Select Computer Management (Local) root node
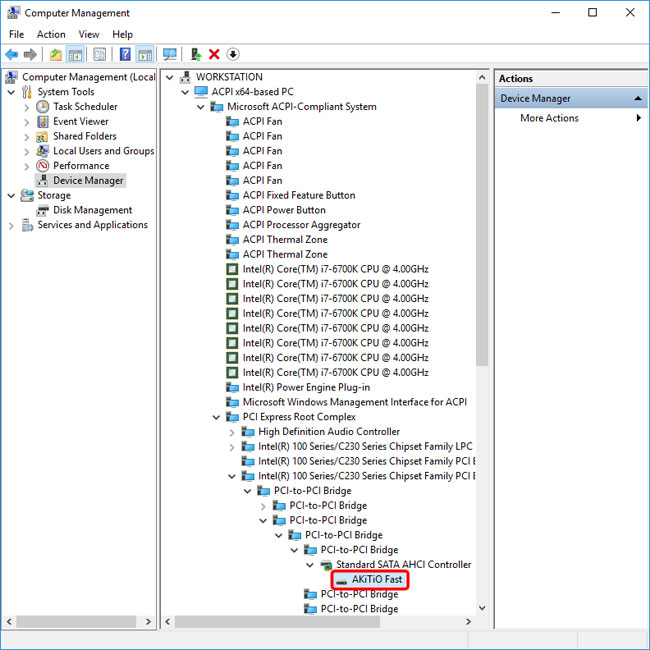This screenshot has width=650, height=650. (x=88, y=77)
